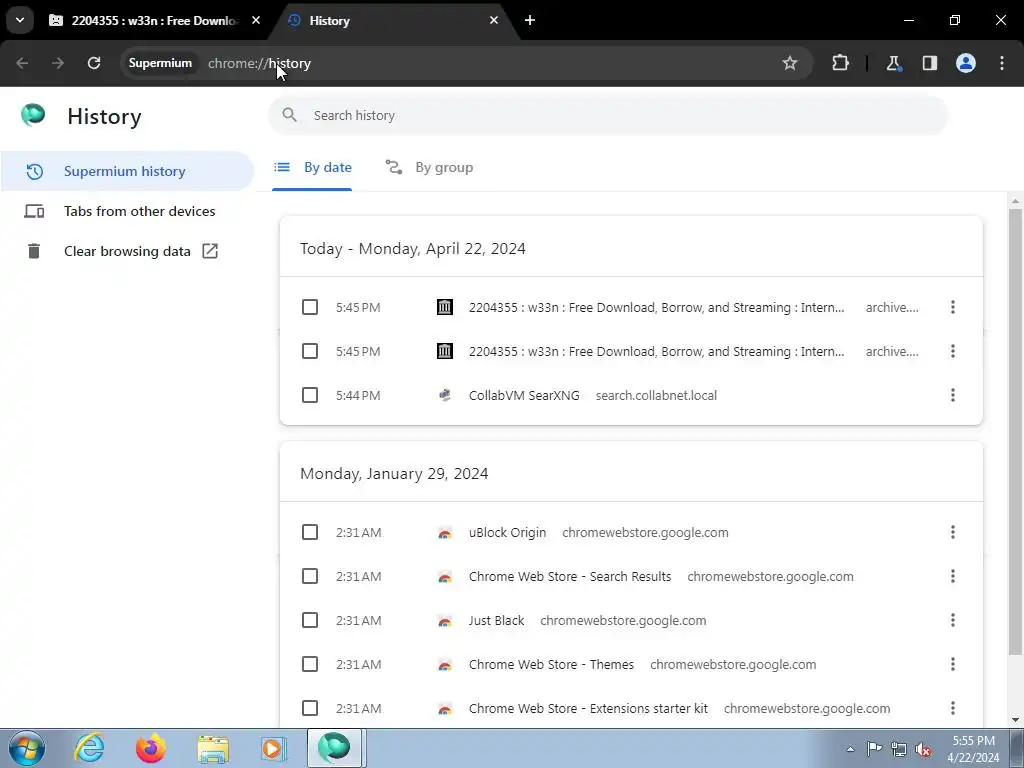Open actions menu for Search Results entry
The width and height of the screenshot is (1024, 768).
point(953,576)
